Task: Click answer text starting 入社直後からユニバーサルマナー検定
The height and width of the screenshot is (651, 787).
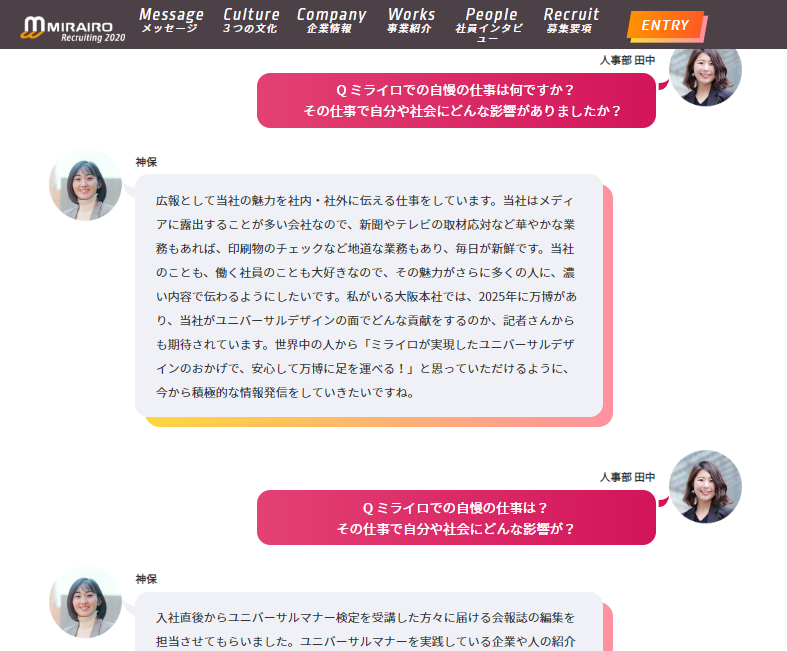Action: click(366, 629)
